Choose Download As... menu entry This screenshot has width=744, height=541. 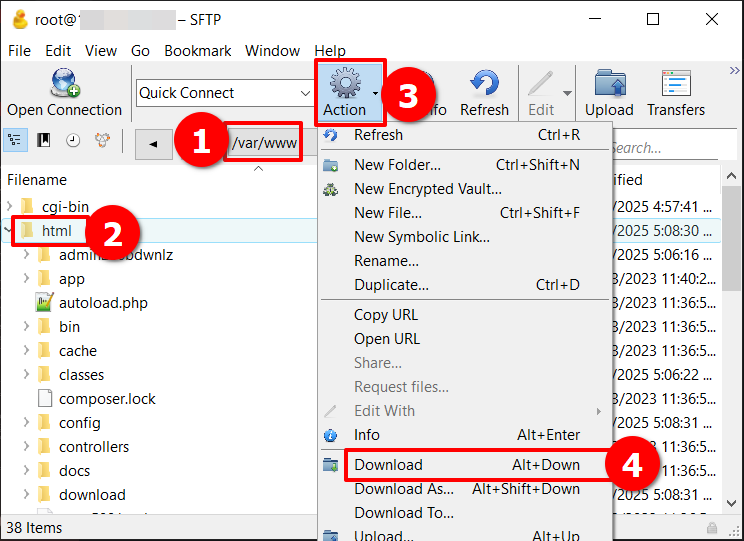465,489
